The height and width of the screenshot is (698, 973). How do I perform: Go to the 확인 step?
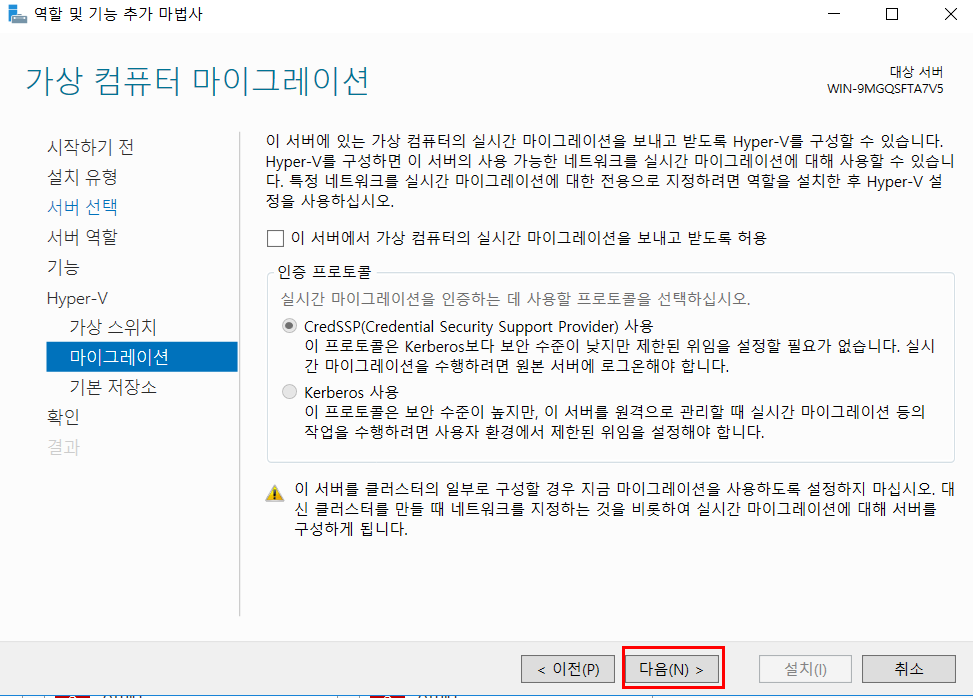click(x=63, y=417)
